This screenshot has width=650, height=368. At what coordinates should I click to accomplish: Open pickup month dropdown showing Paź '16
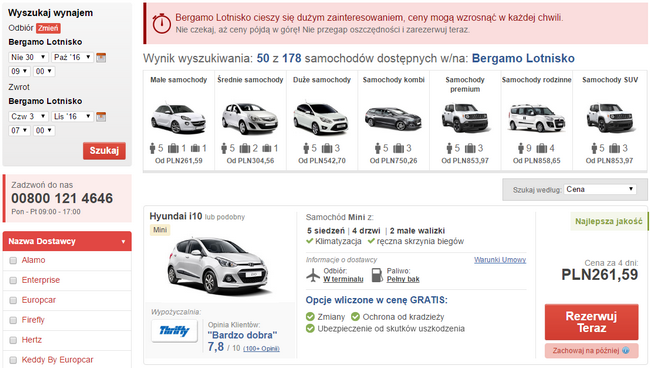pyautogui.click(x=72, y=58)
